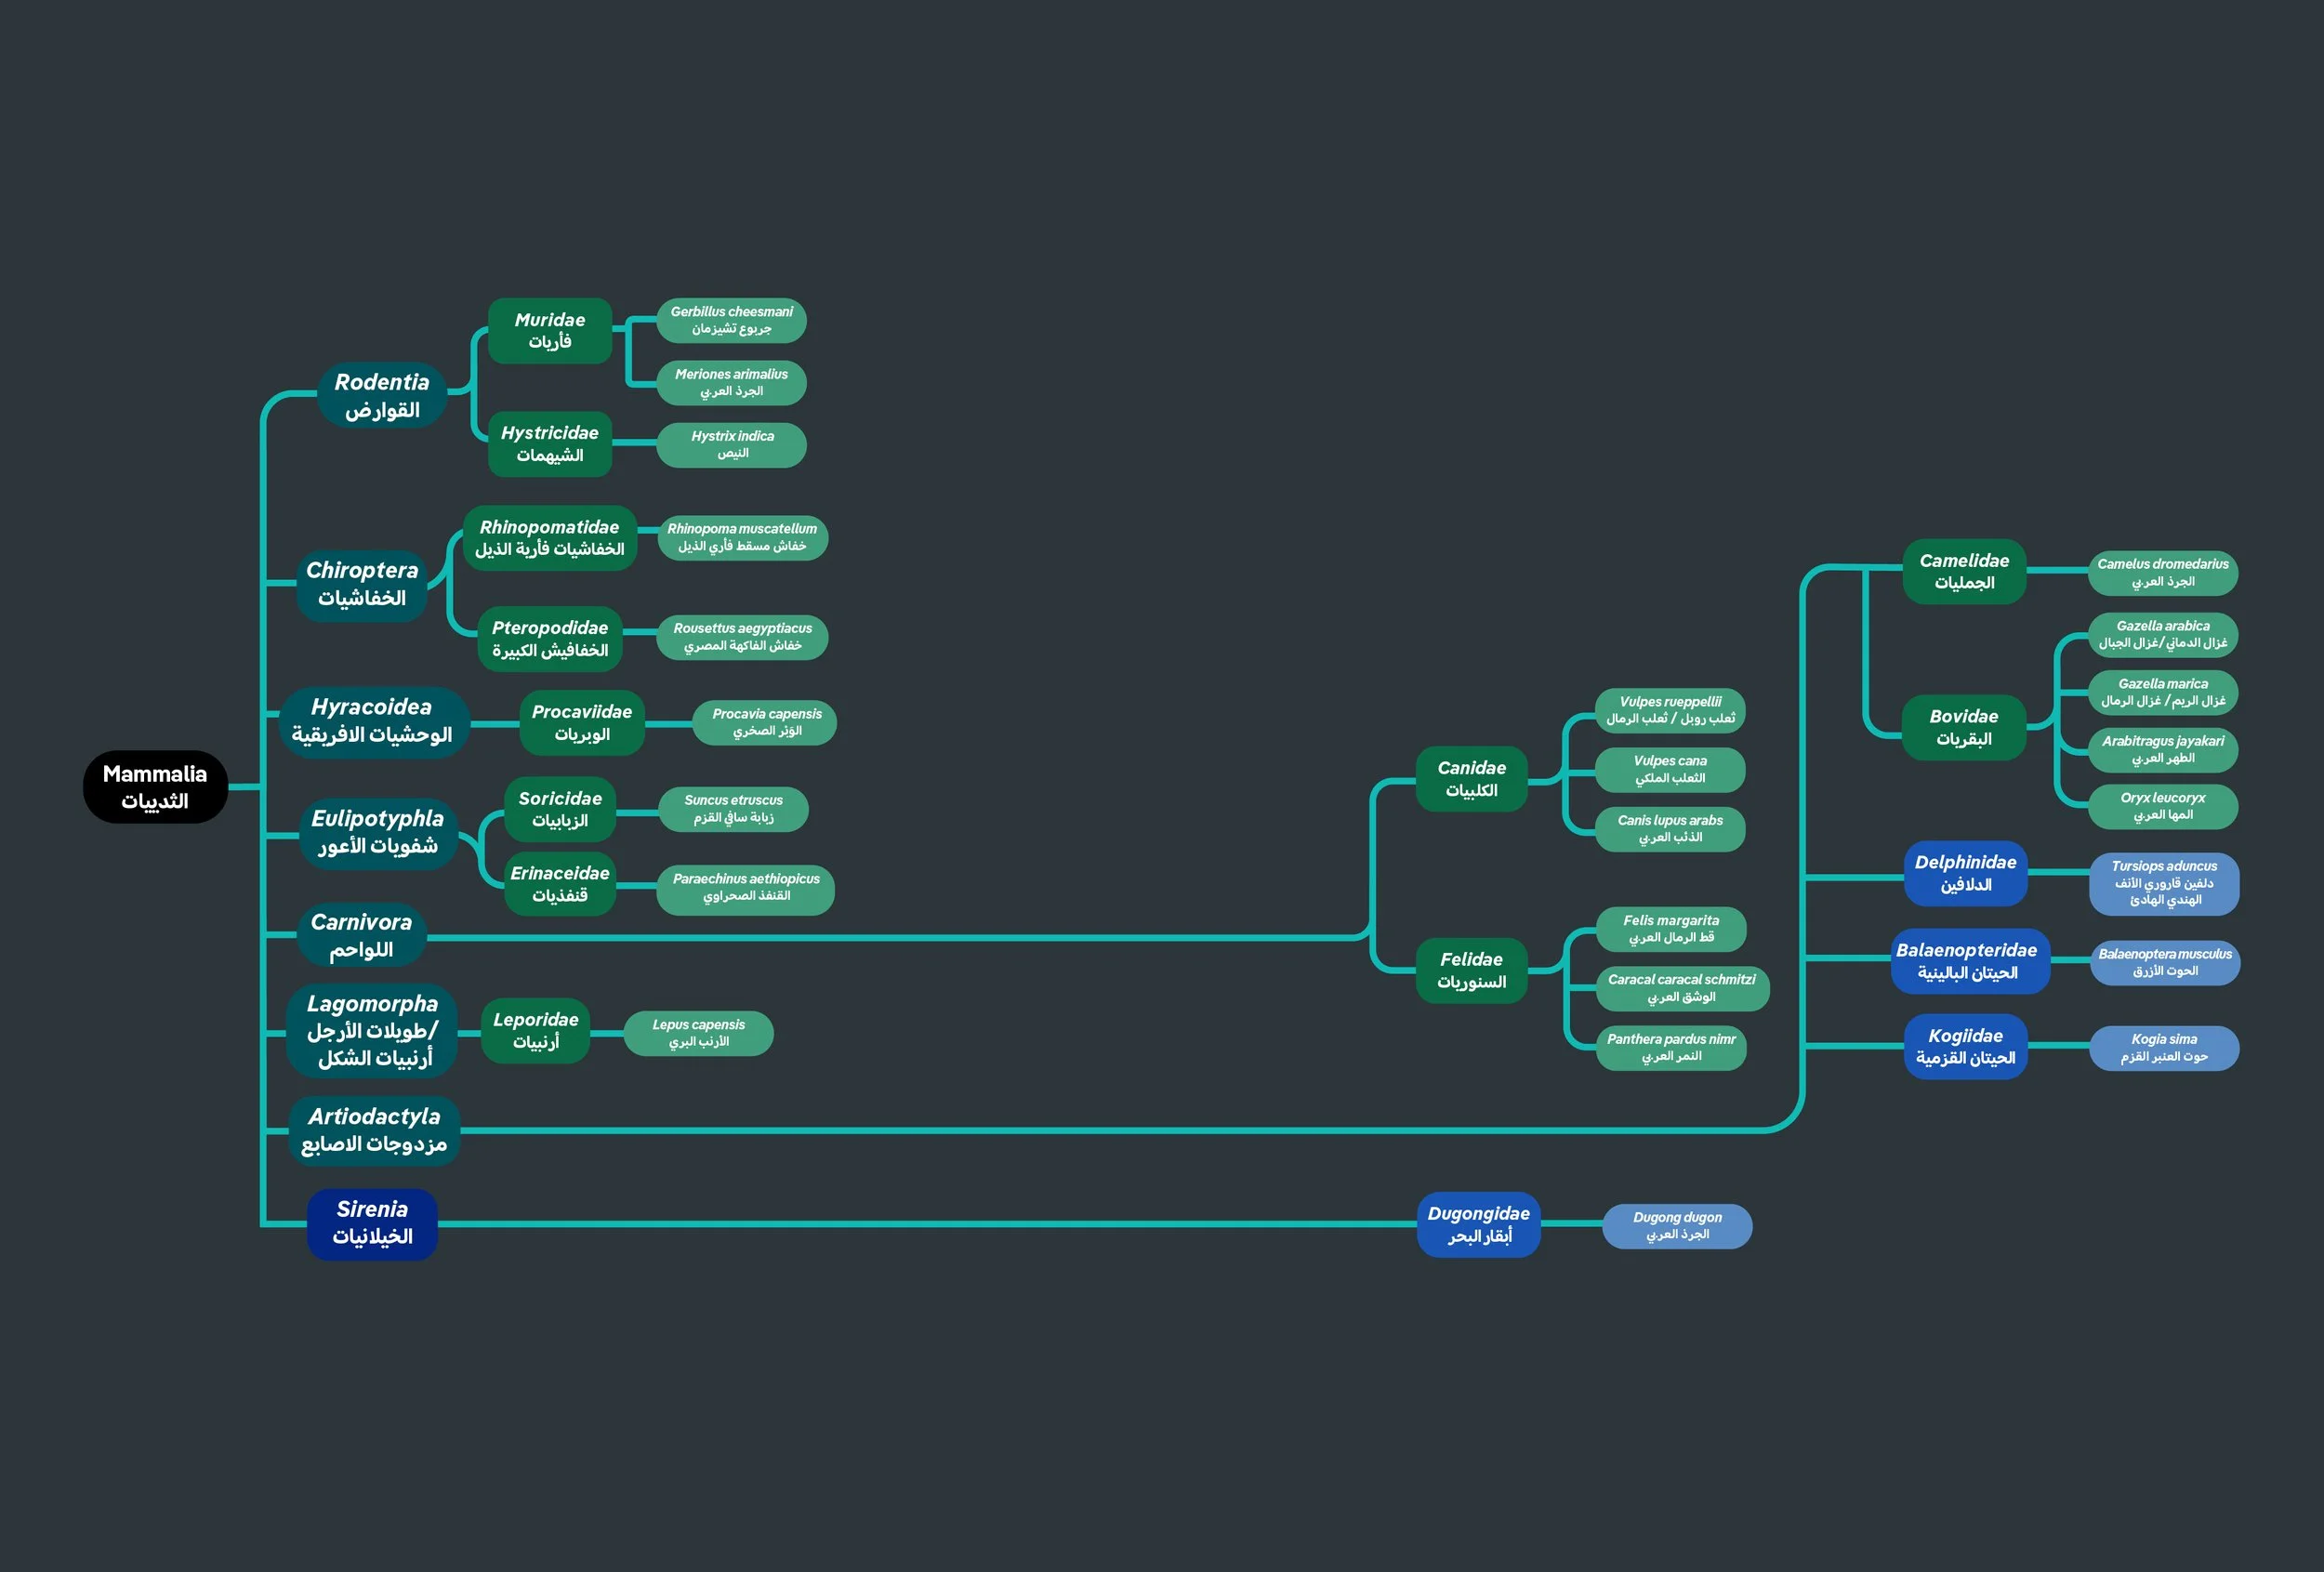
Task: Select the Hyracoidea node
Action: pos(371,720)
